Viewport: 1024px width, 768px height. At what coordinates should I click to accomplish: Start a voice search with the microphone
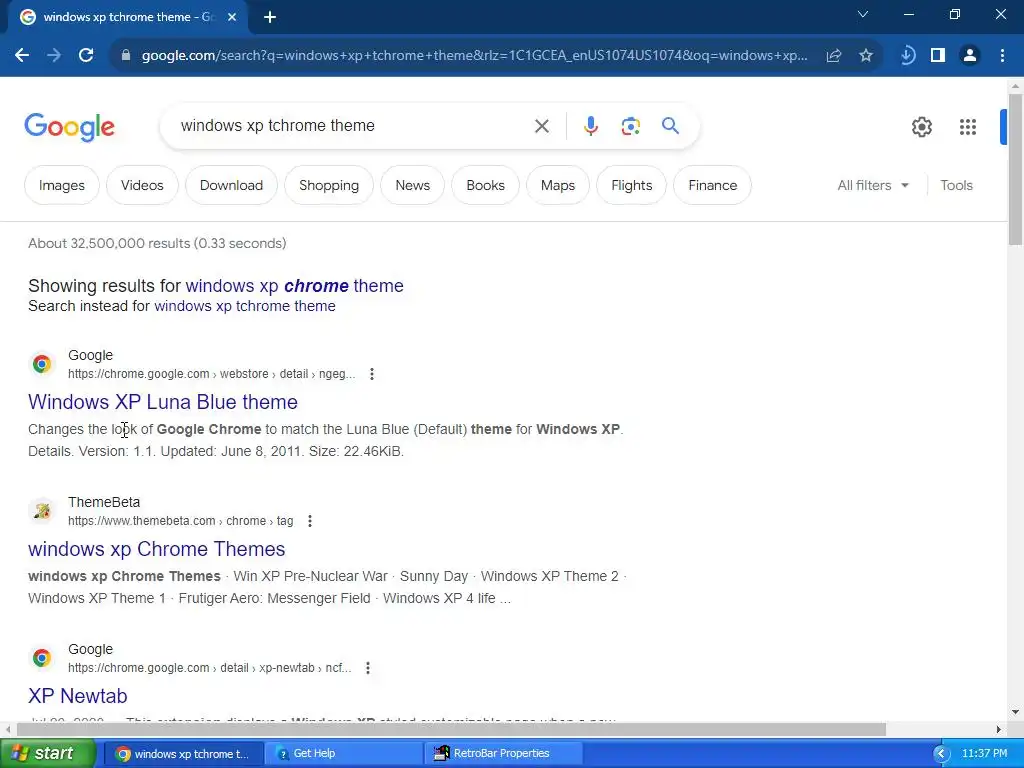[590, 126]
